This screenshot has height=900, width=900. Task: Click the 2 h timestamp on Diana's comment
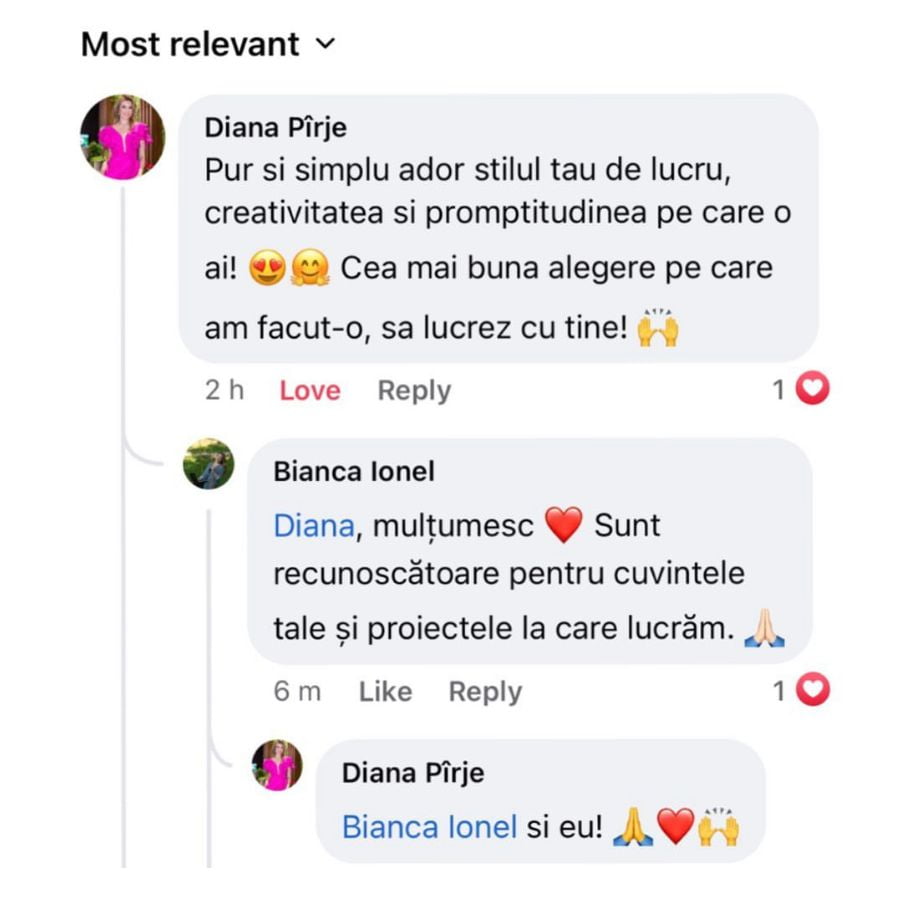click(x=224, y=391)
